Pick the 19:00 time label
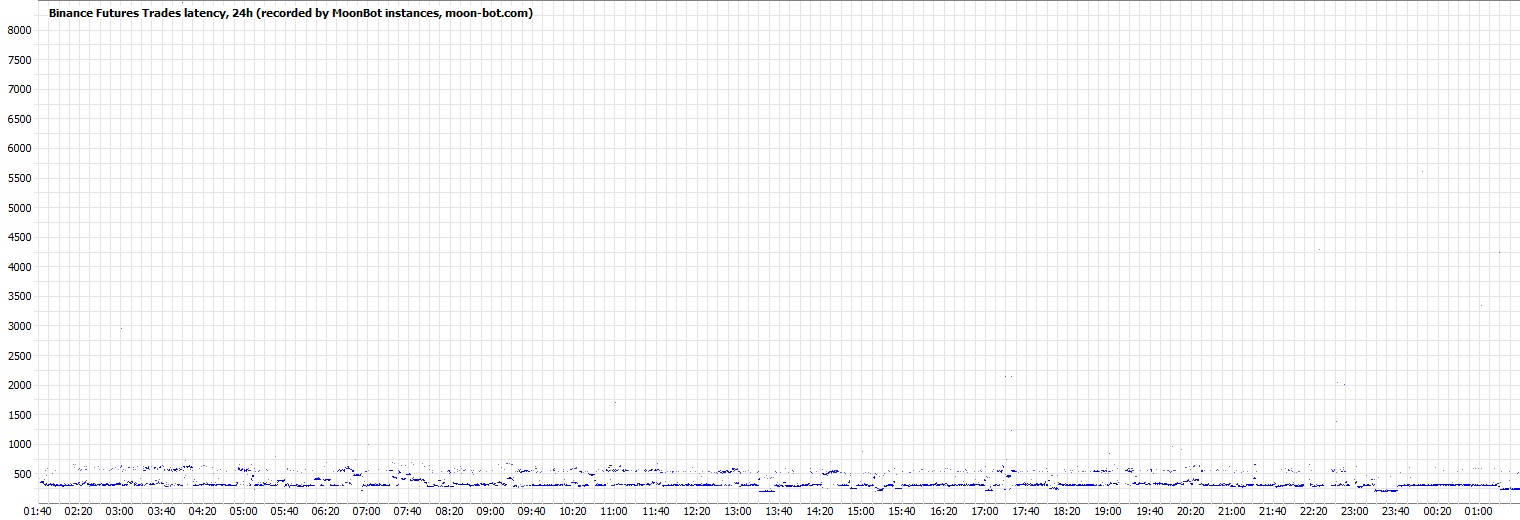 click(1108, 511)
